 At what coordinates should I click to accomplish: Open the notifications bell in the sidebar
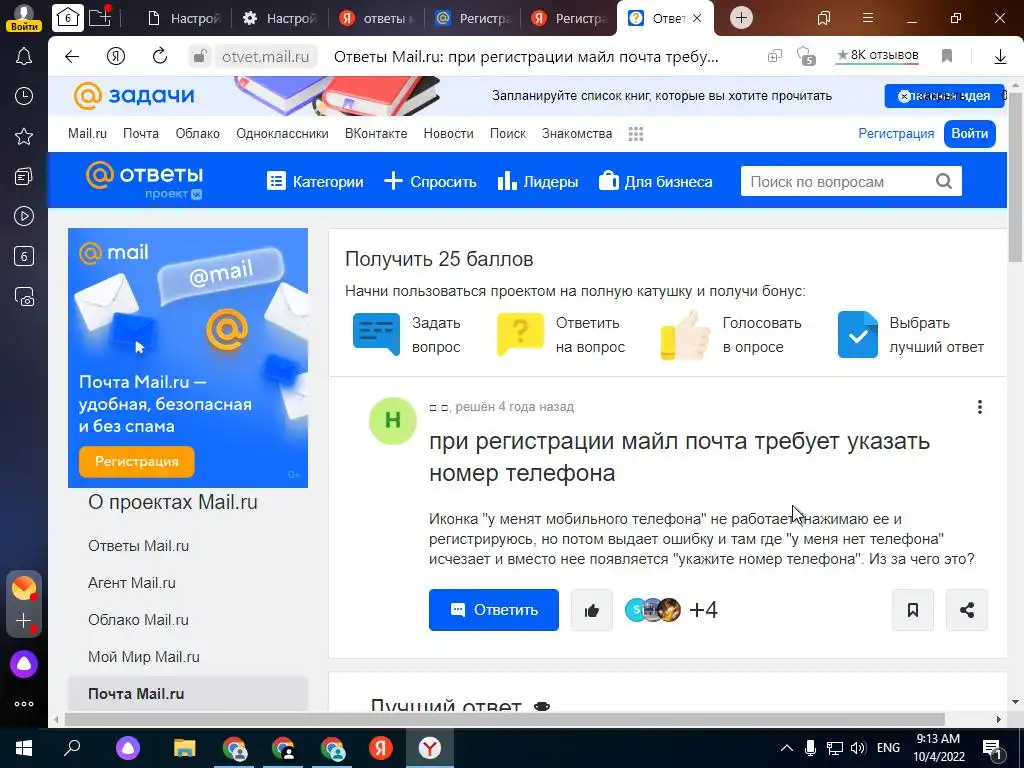point(24,56)
